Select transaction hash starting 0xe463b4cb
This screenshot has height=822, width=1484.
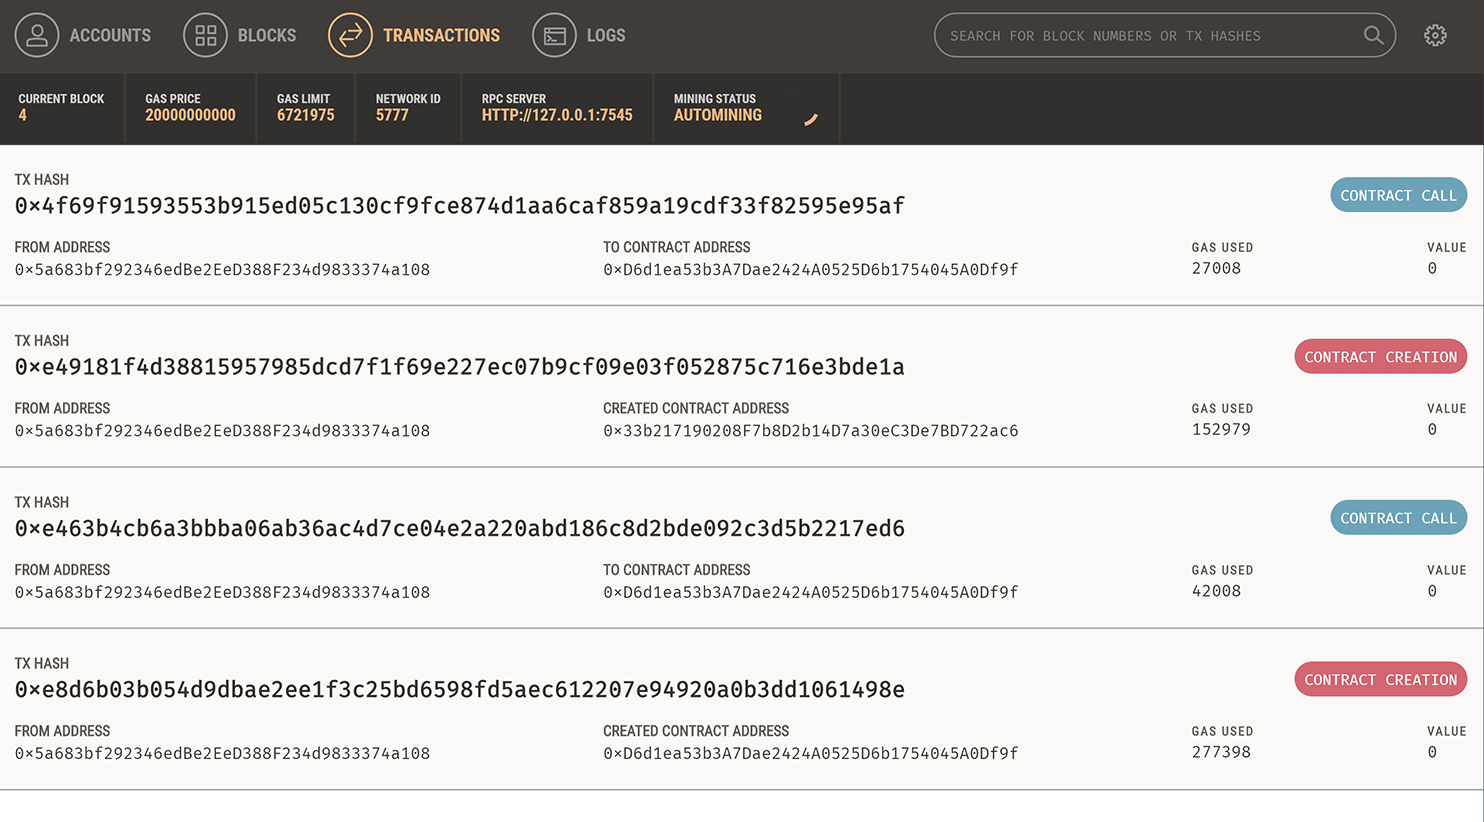tap(459, 528)
